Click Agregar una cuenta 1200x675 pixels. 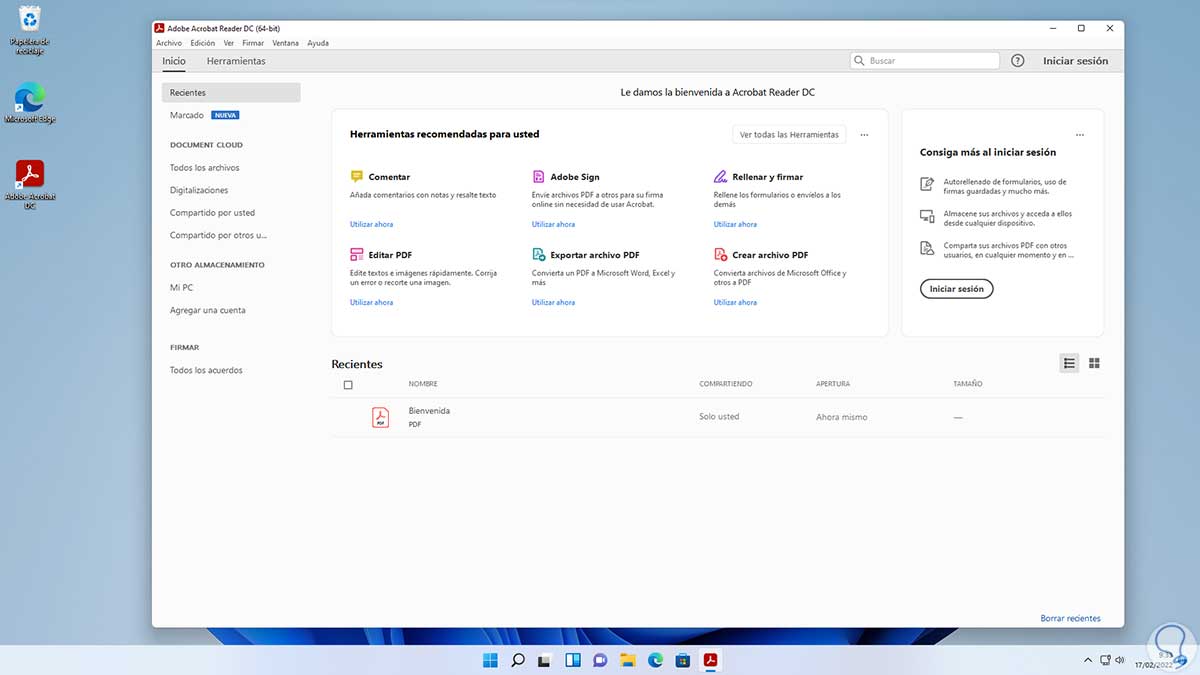click(208, 310)
